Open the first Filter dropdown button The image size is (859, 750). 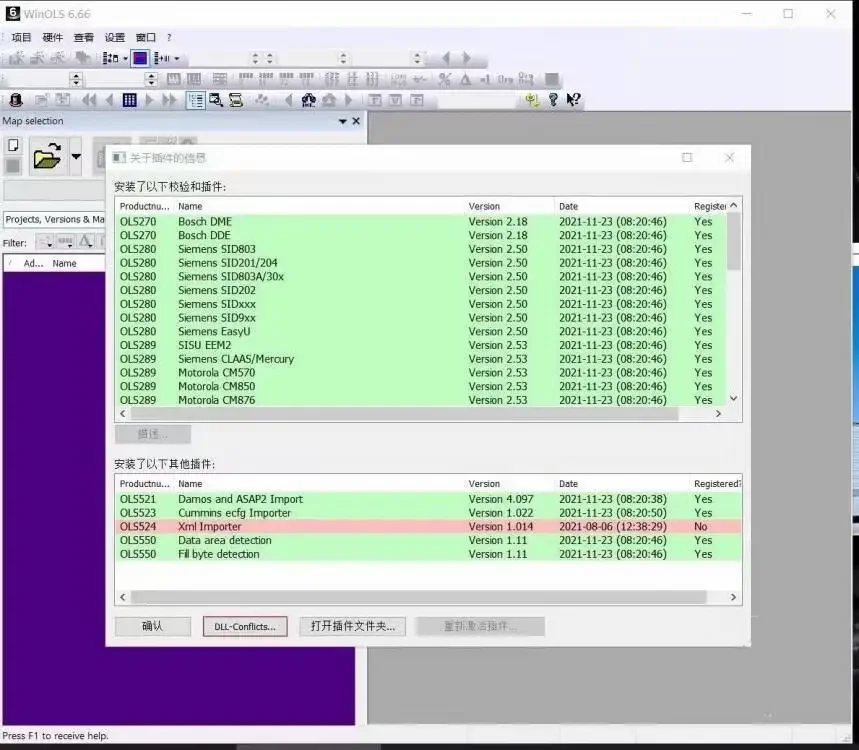tap(45, 242)
